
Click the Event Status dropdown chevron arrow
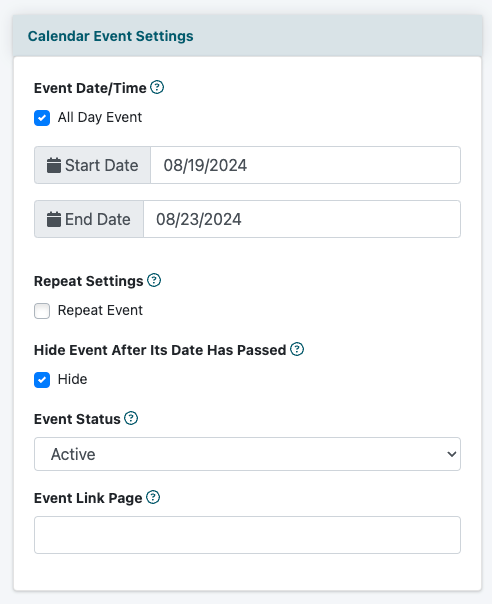click(452, 454)
